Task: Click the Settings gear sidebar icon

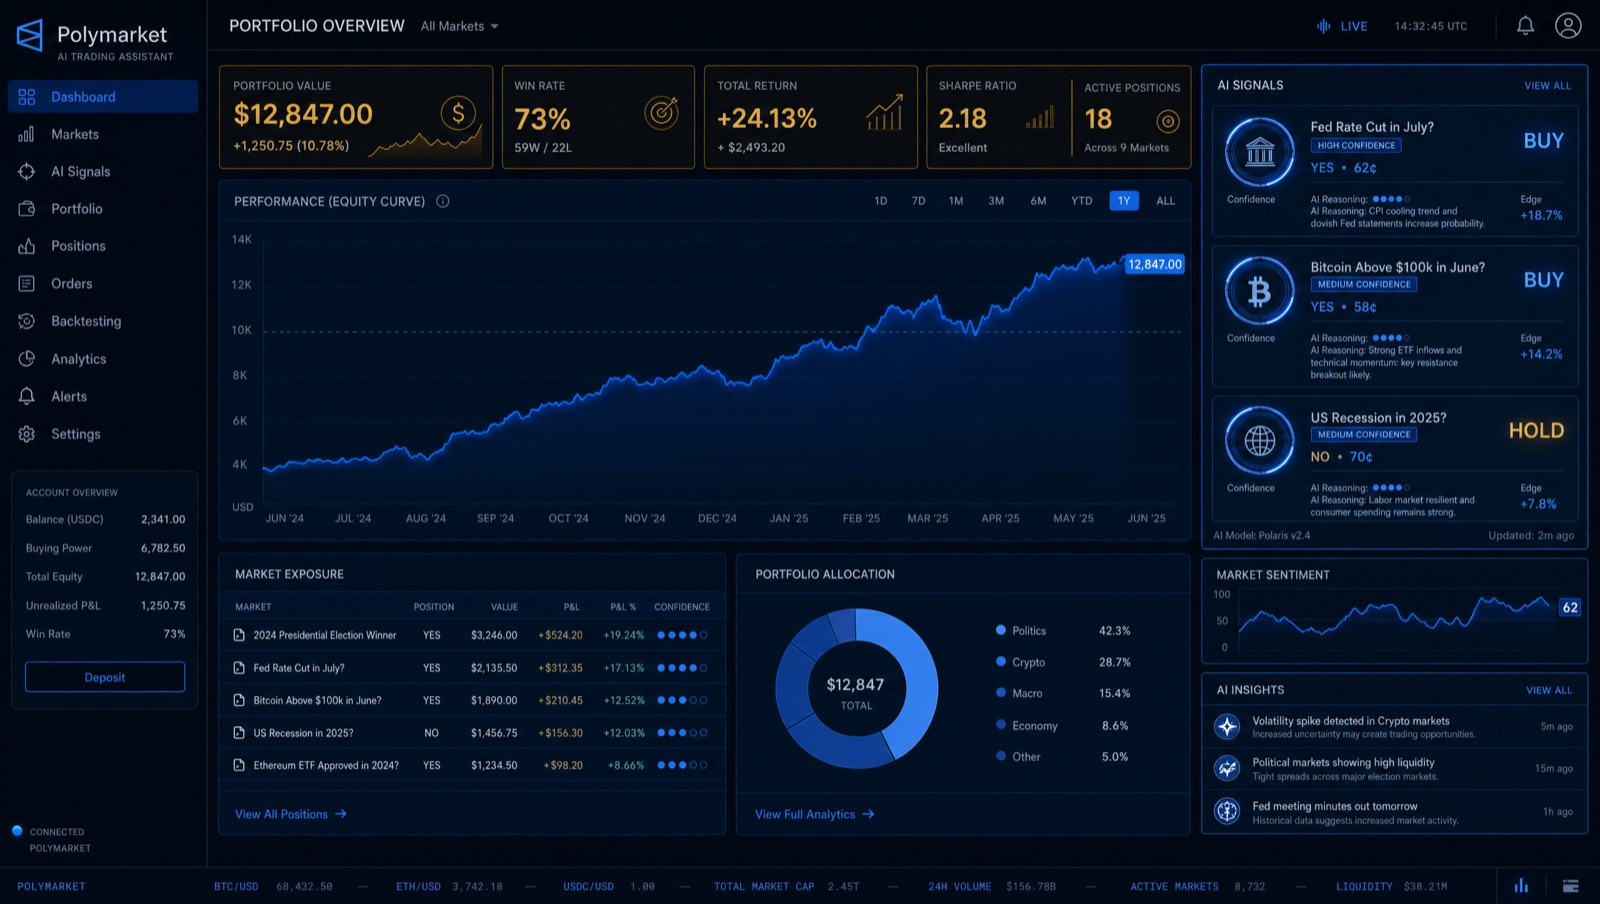Action: coord(27,434)
